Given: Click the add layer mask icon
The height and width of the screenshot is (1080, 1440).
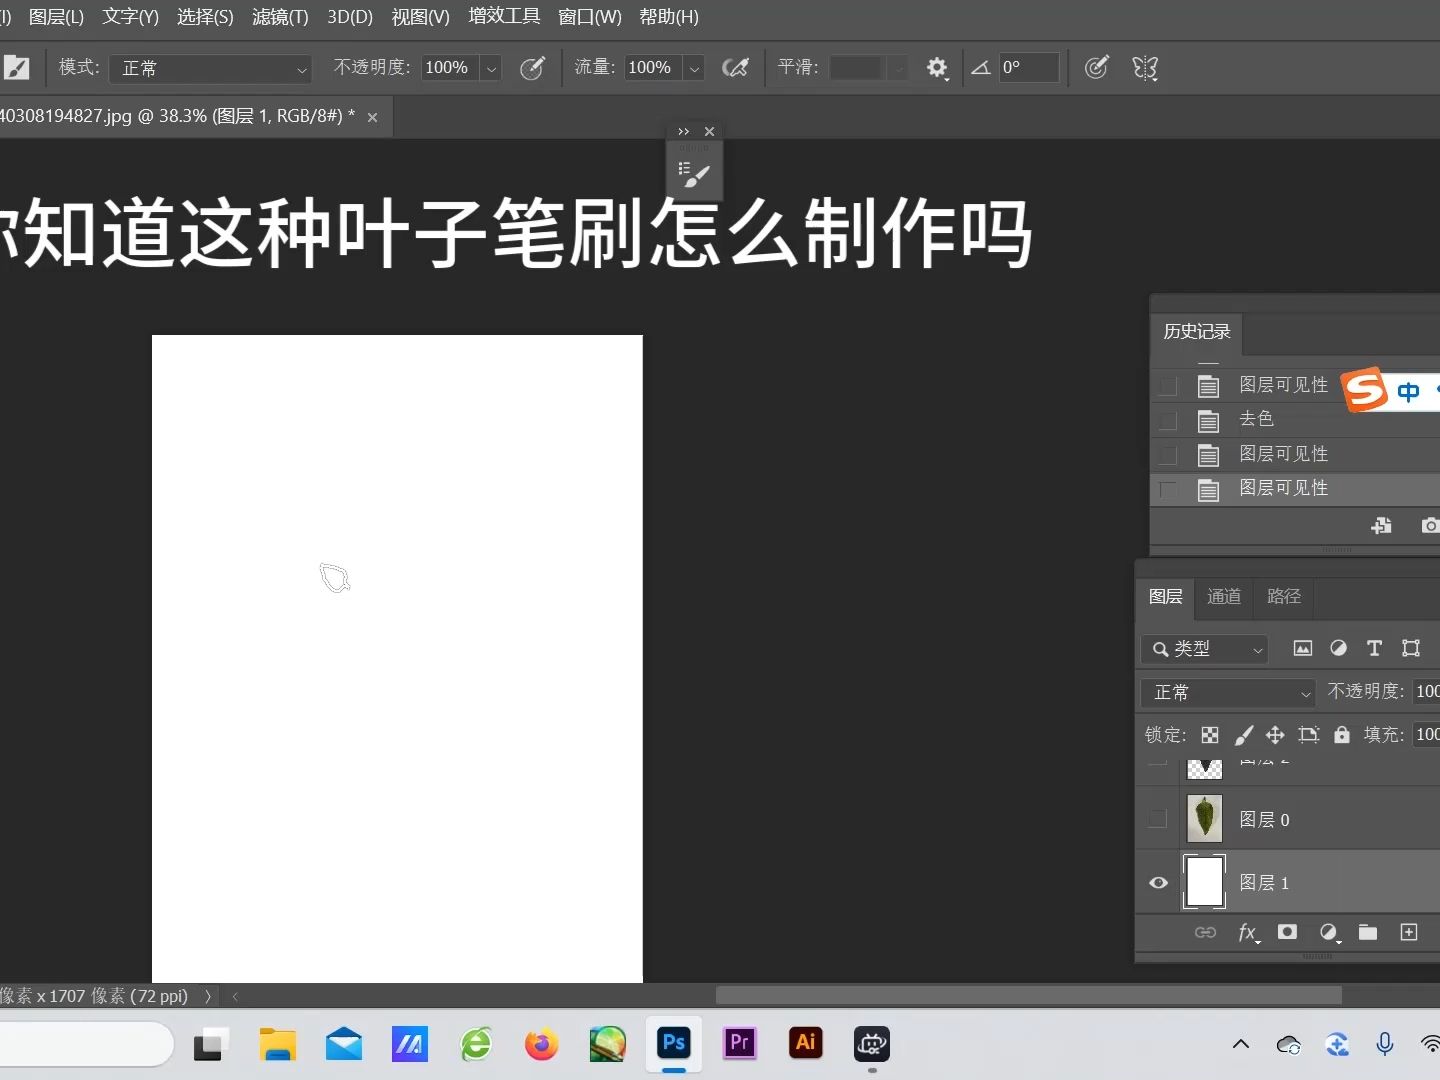Looking at the screenshot, I should (1287, 932).
